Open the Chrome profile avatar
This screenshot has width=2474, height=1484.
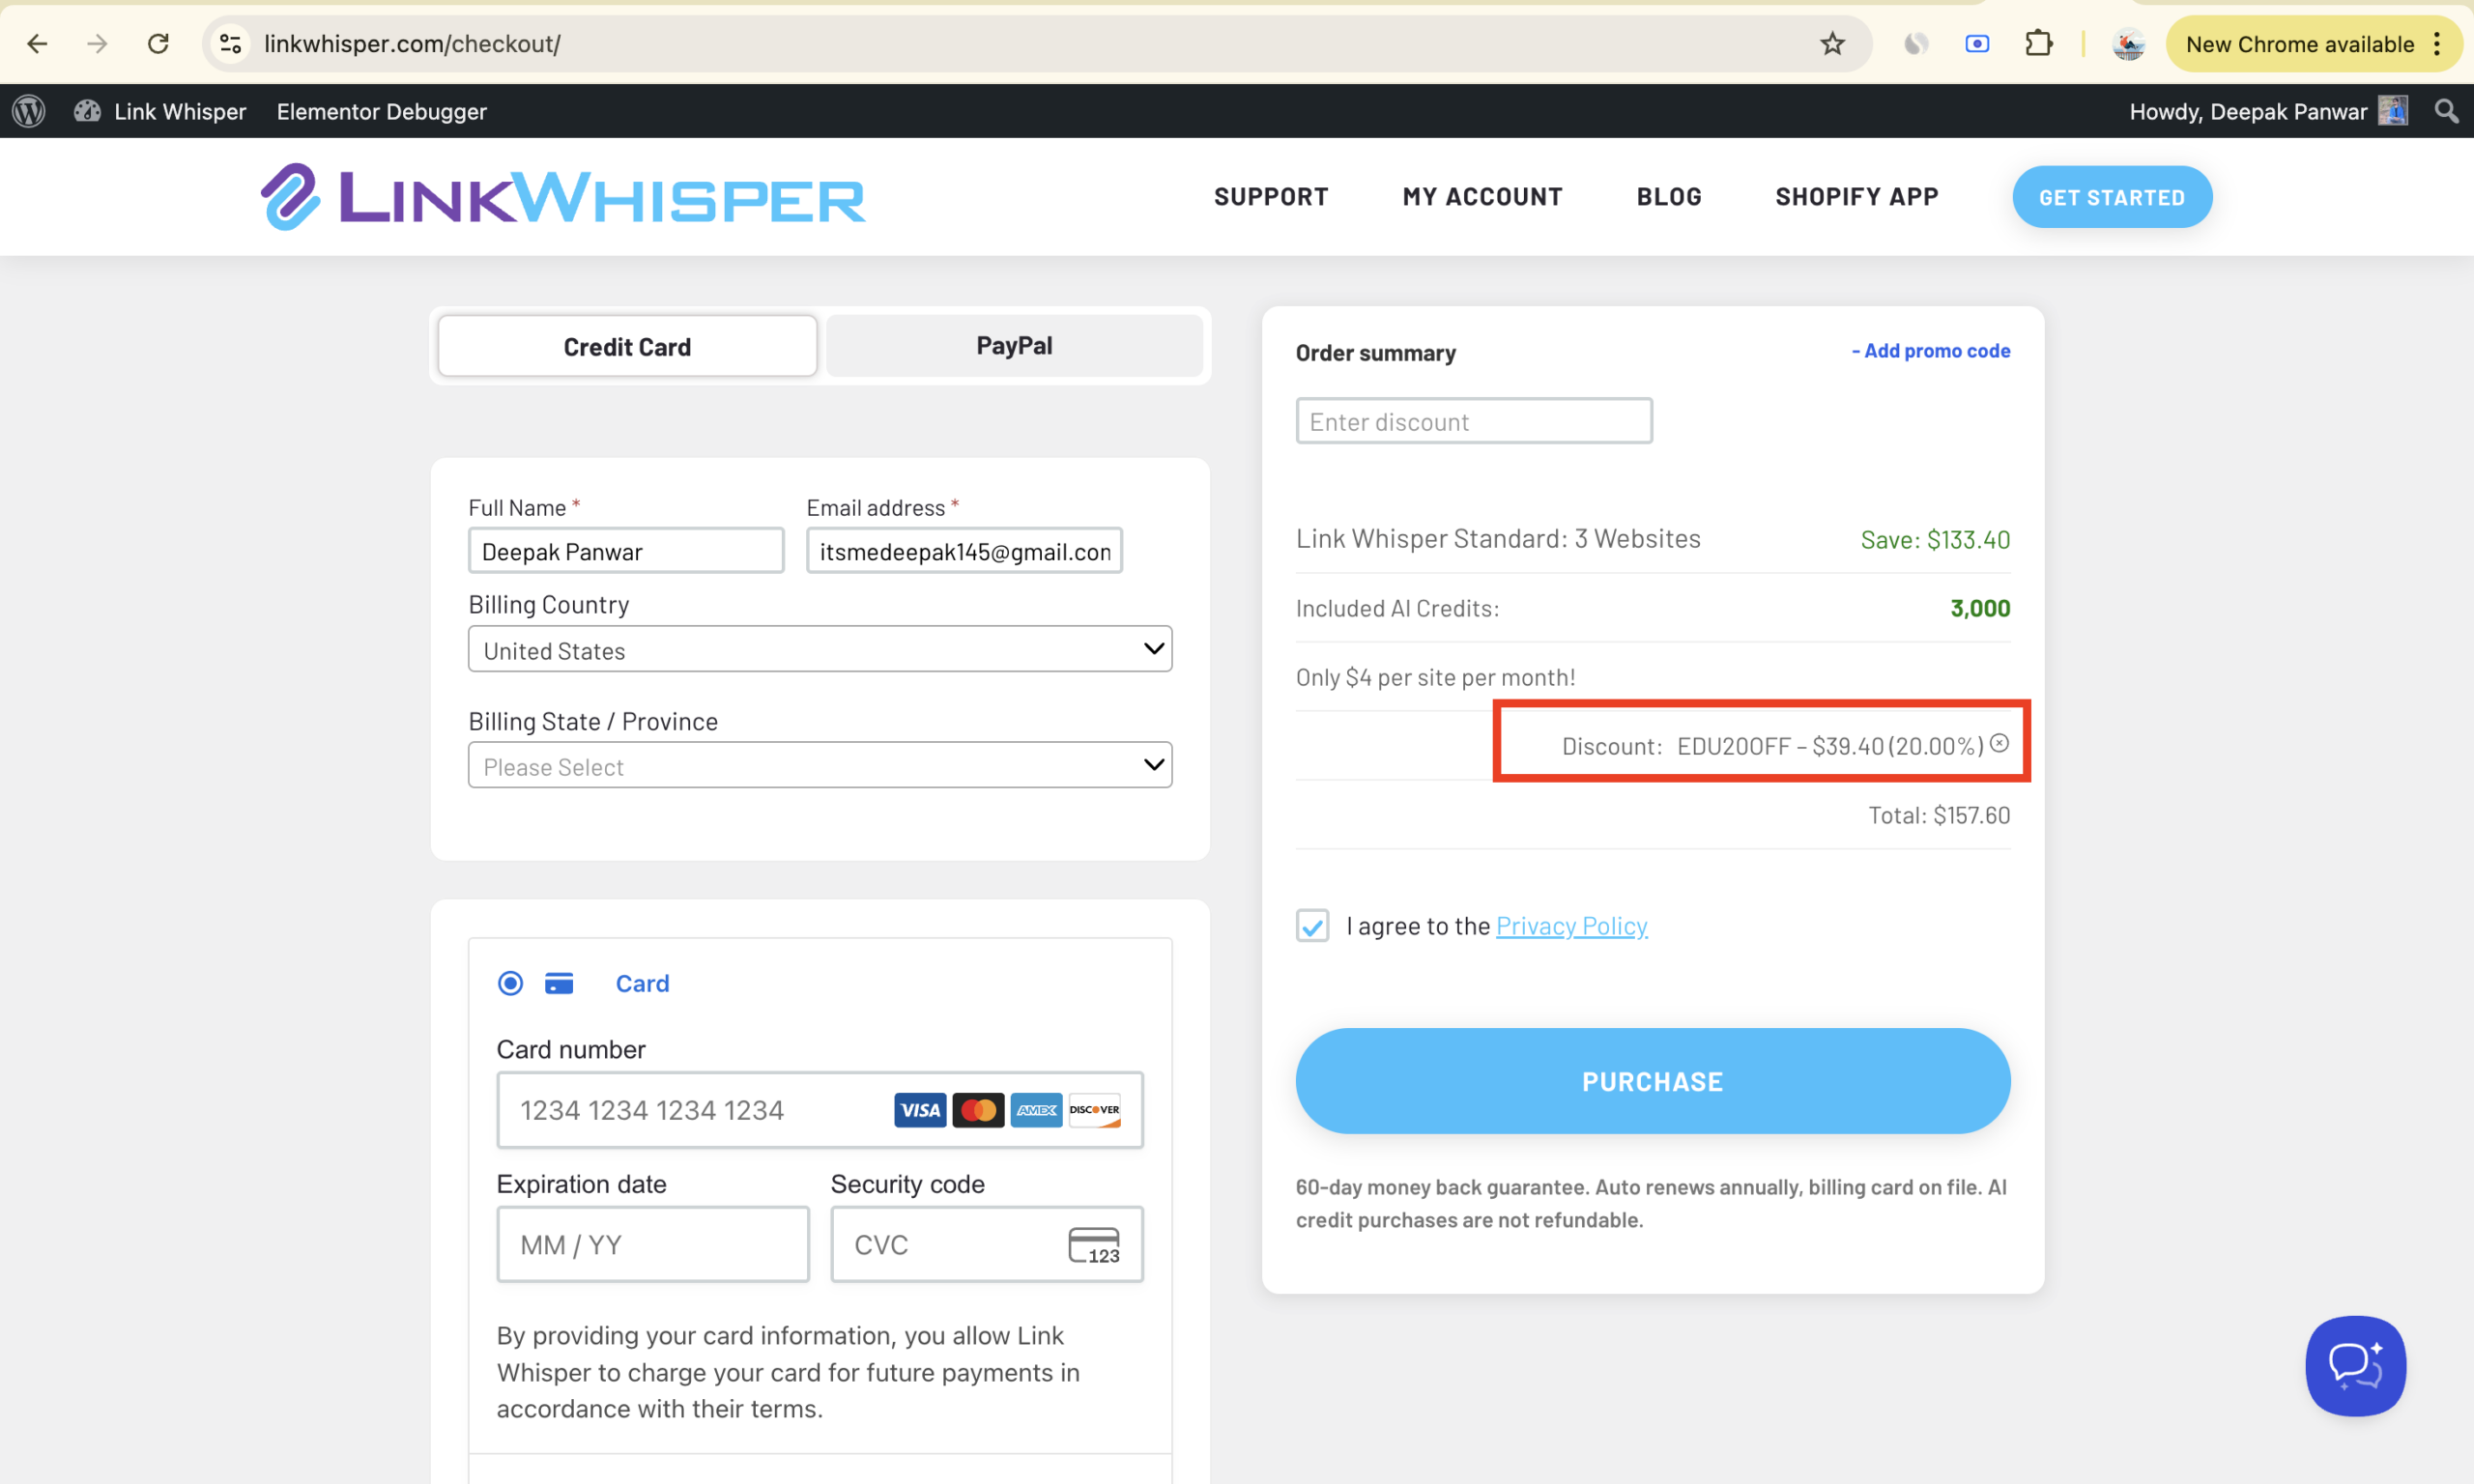tap(2128, 44)
